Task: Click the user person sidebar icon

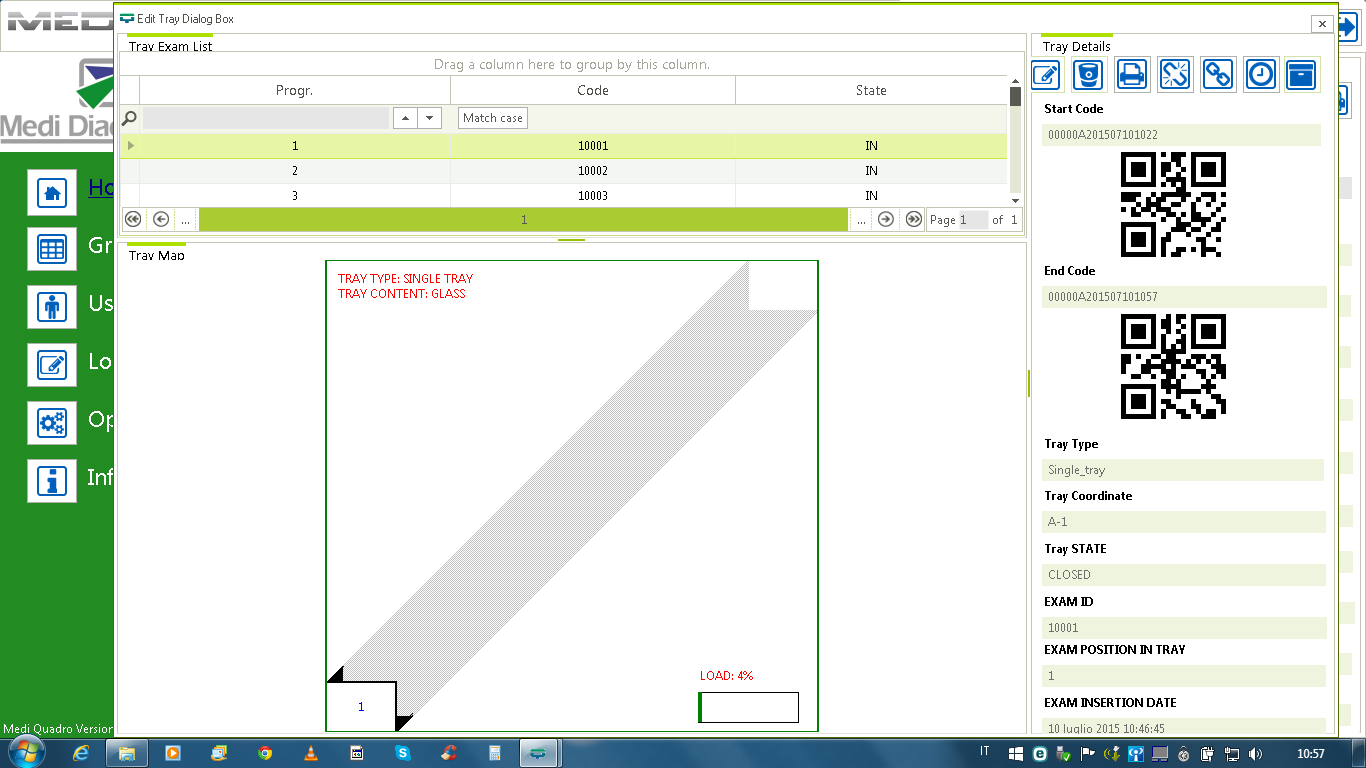Action: point(52,307)
